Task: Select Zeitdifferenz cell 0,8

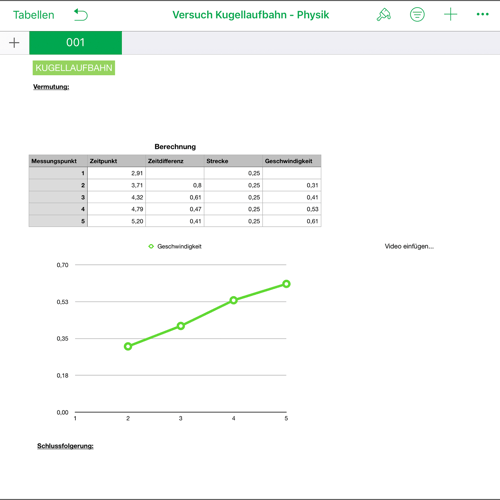Action: pyautogui.click(x=175, y=185)
